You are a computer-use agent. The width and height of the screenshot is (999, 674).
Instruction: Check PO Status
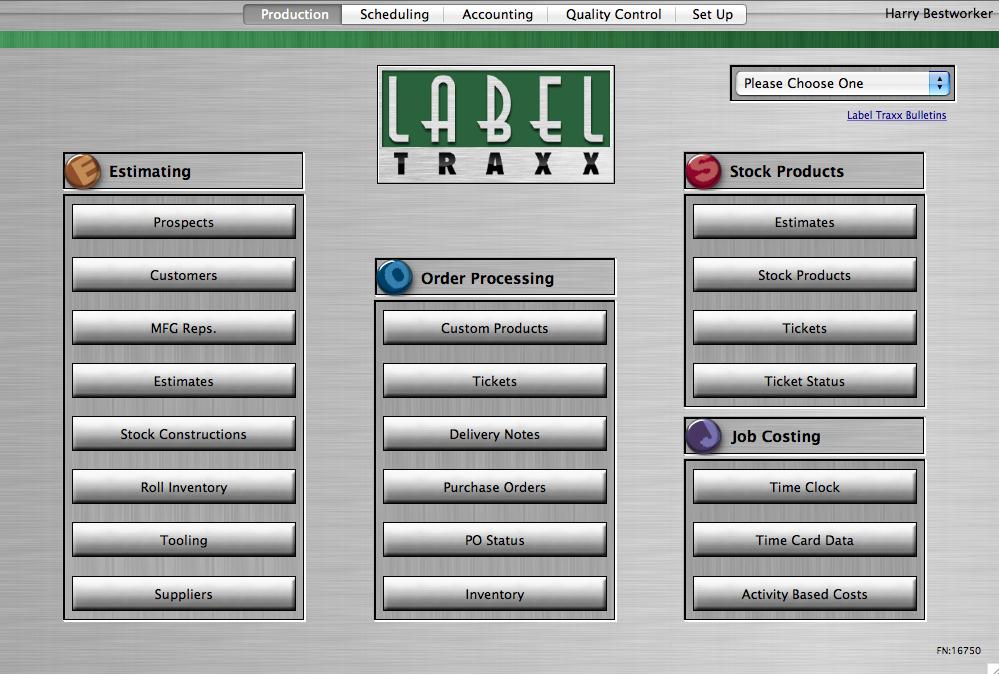[494, 540]
